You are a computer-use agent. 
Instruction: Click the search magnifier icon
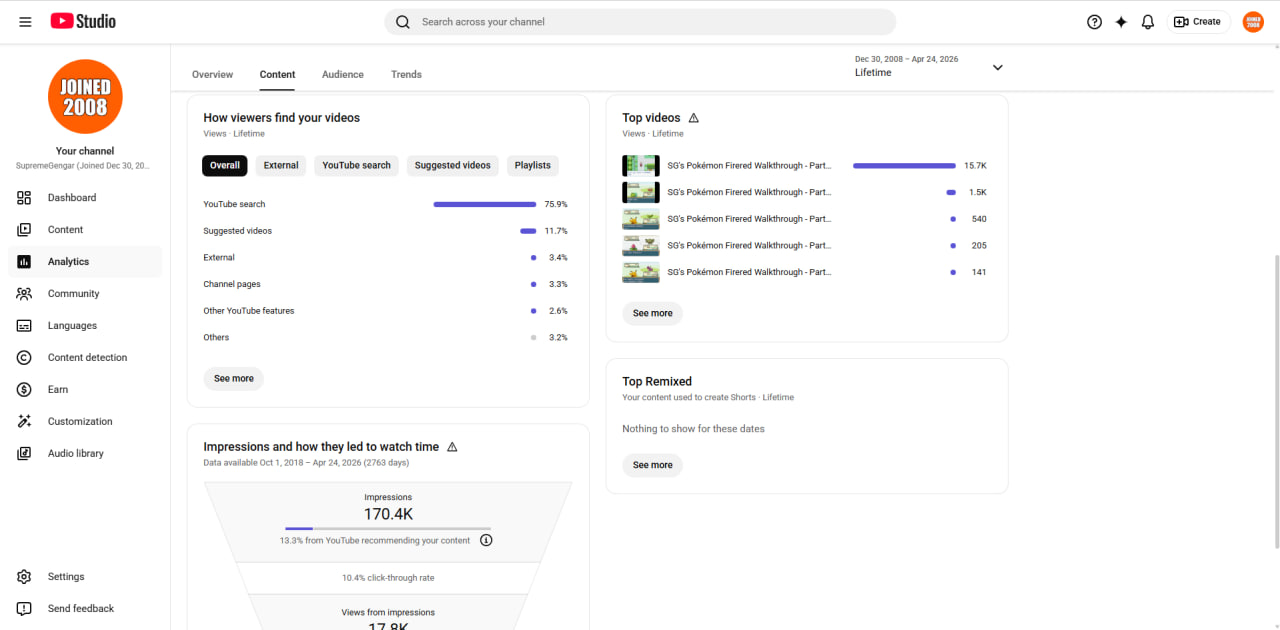[x=403, y=22]
